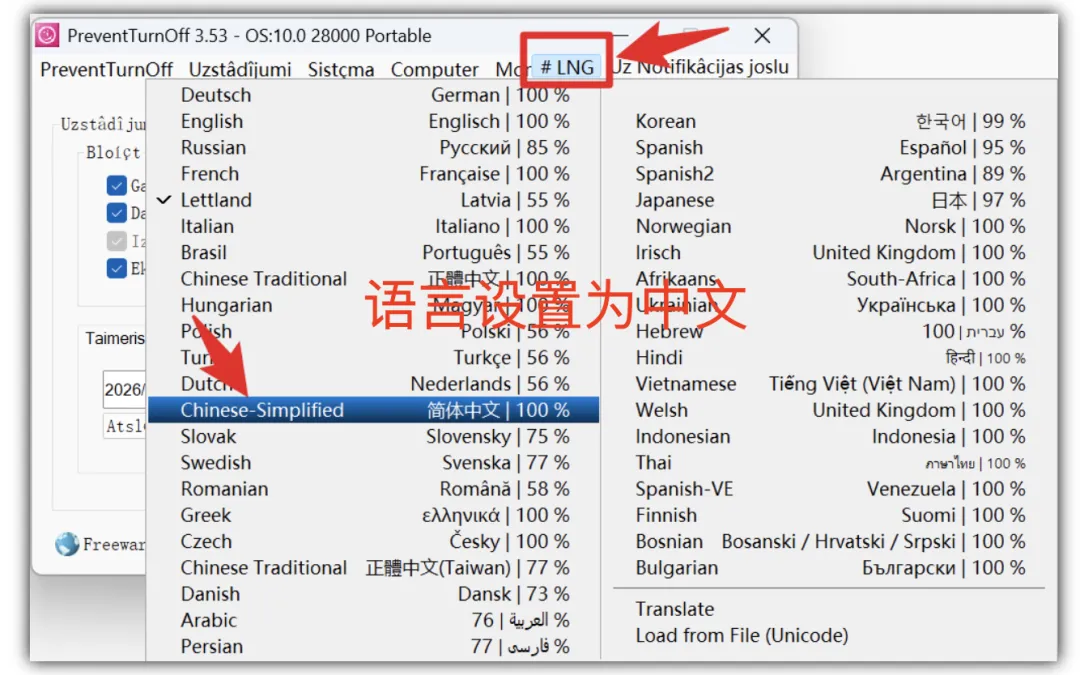Toggle the second checkbox labeled Da
The height and width of the screenshot is (675, 1080).
tap(116, 212)
